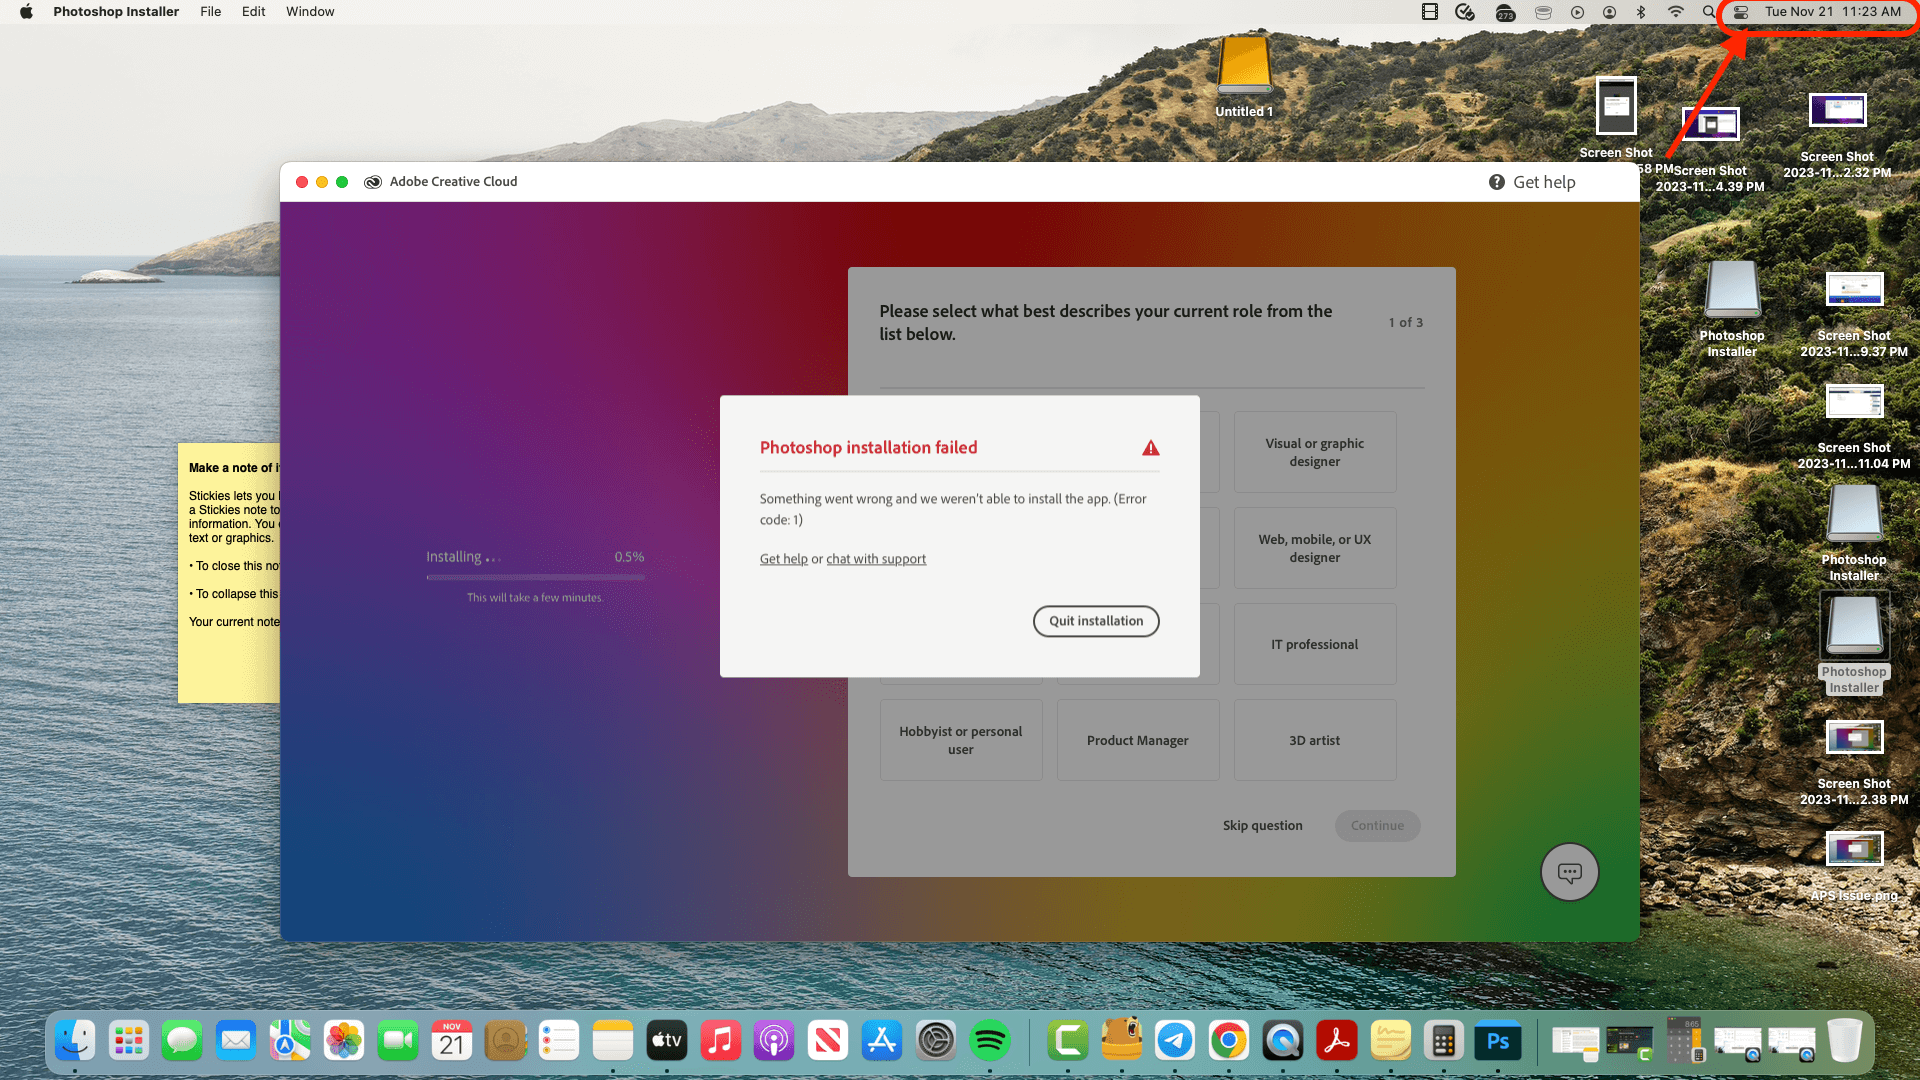
Task: Click the installation progress bar
Action: [x=535, y=577]
